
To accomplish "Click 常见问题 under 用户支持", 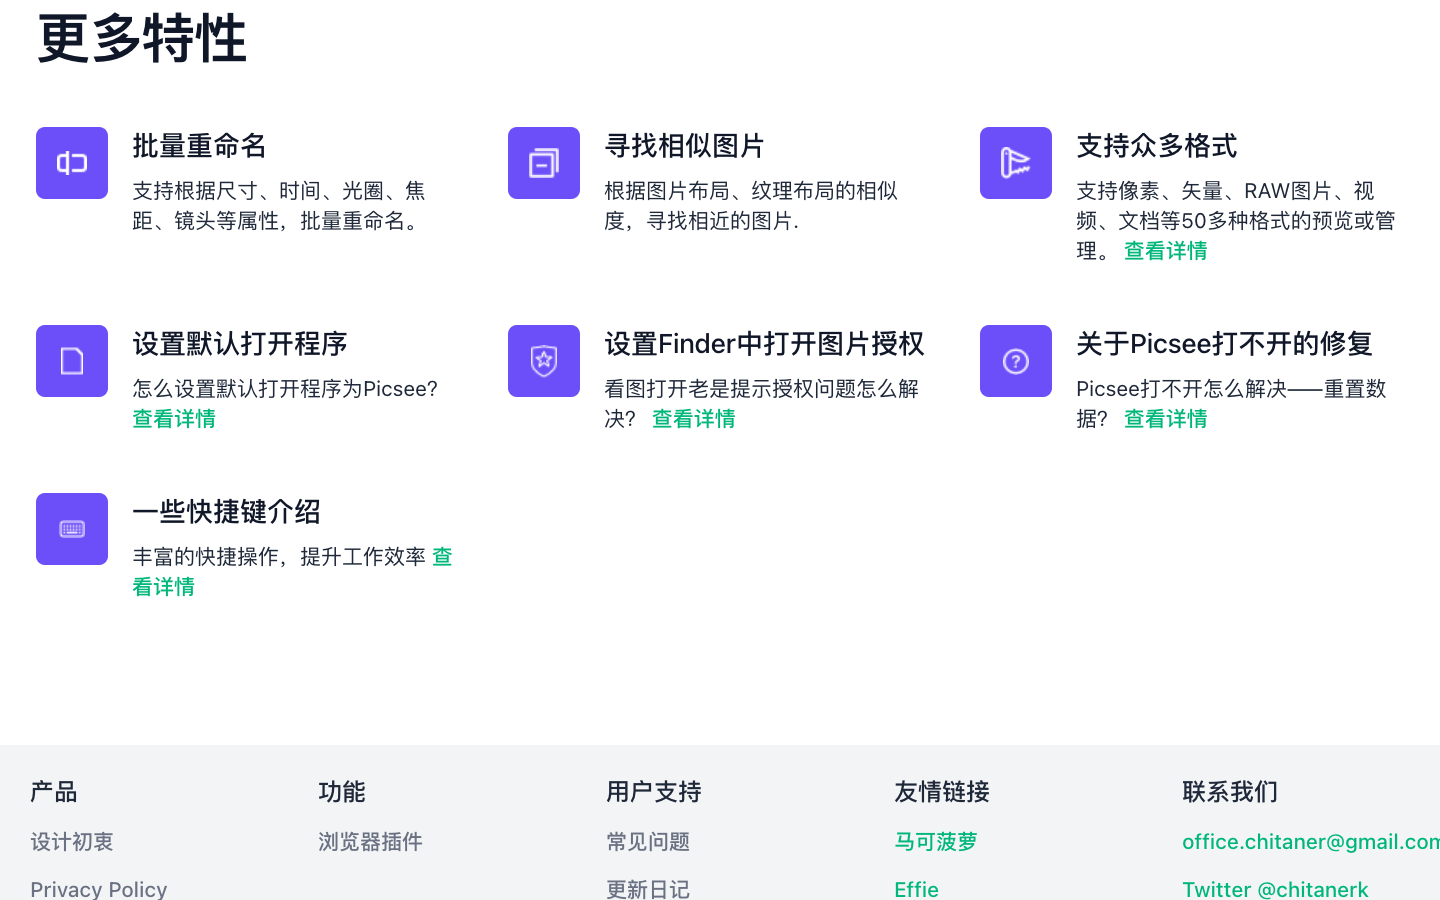I will [x=648, y=842].
